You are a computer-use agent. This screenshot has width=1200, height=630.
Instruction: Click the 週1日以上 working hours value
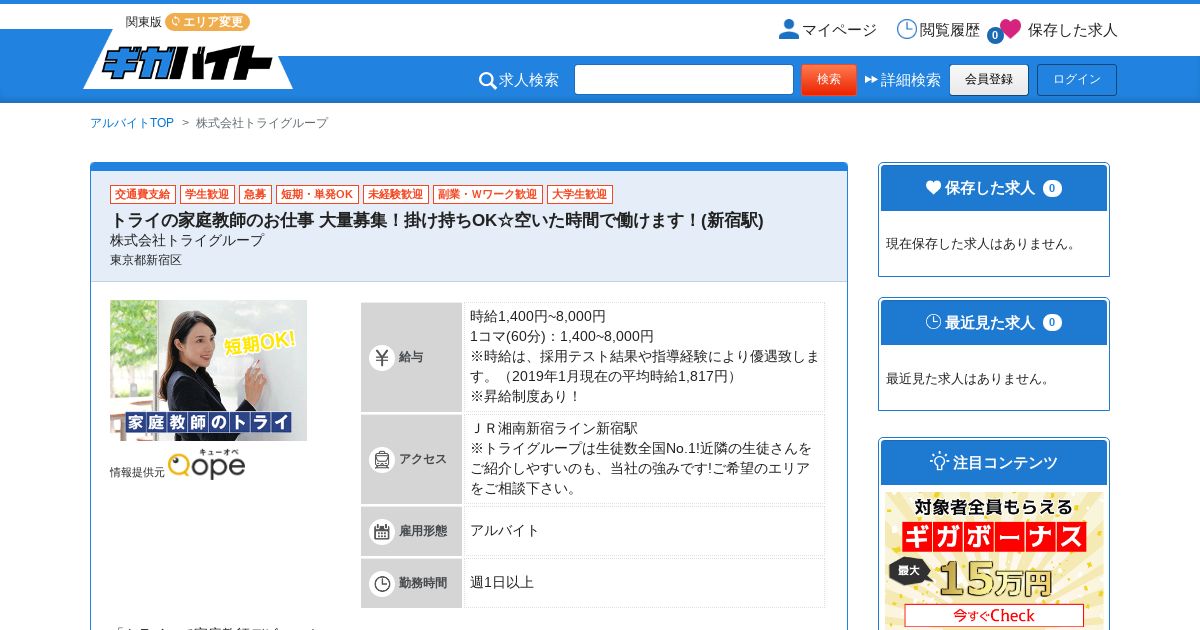(502, 583)
